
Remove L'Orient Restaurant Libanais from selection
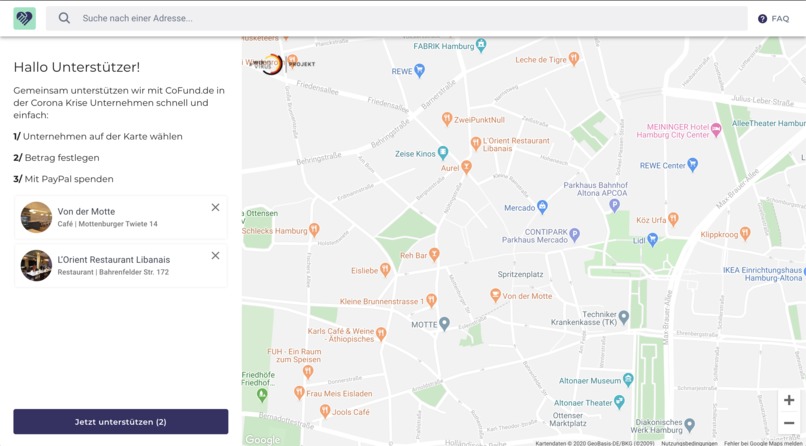click(x=215, y=255)
